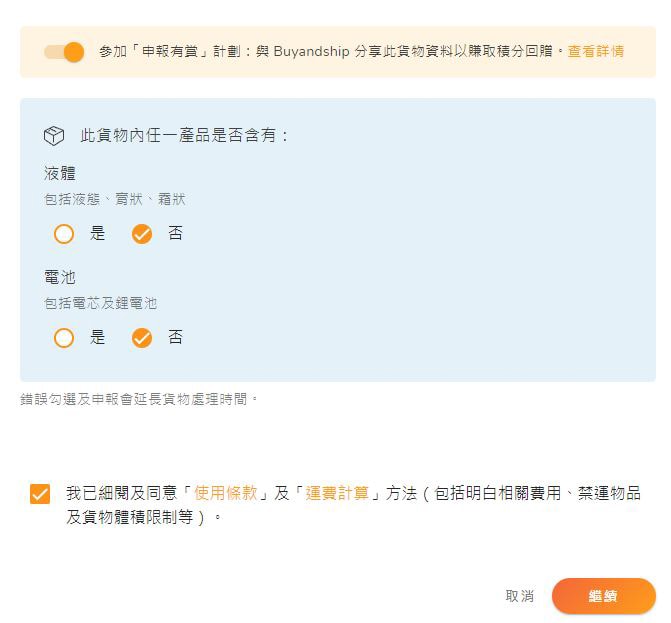
Task: Select 是 radio for 電池
Action: (x=64, y=338)
